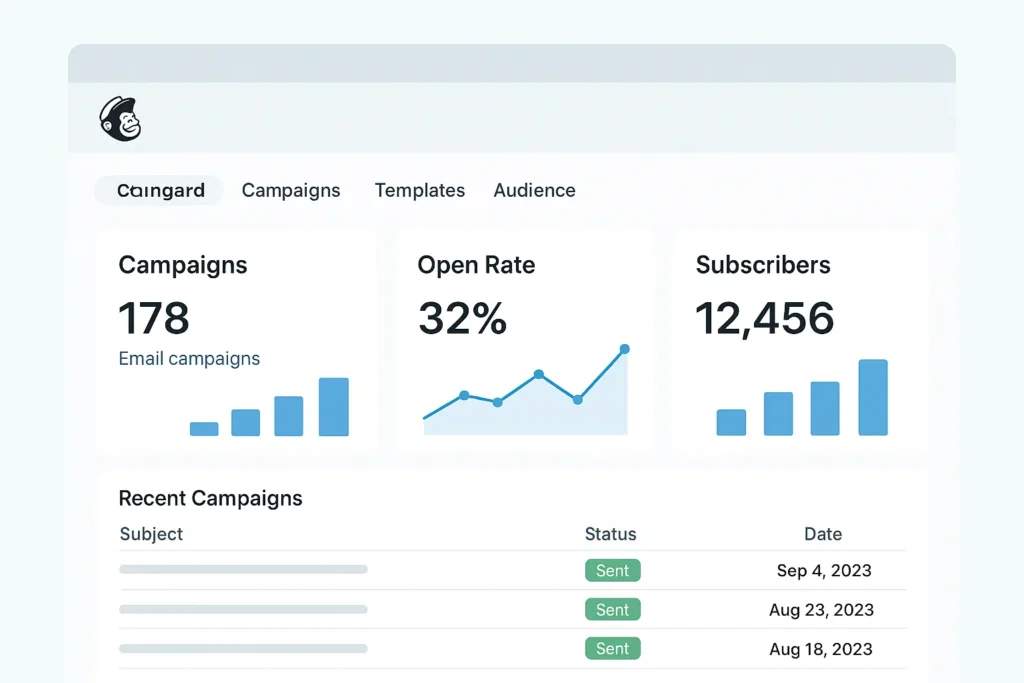Click the Open Rate value 32%
The image size is (1024, 683).
click(462, 318)
